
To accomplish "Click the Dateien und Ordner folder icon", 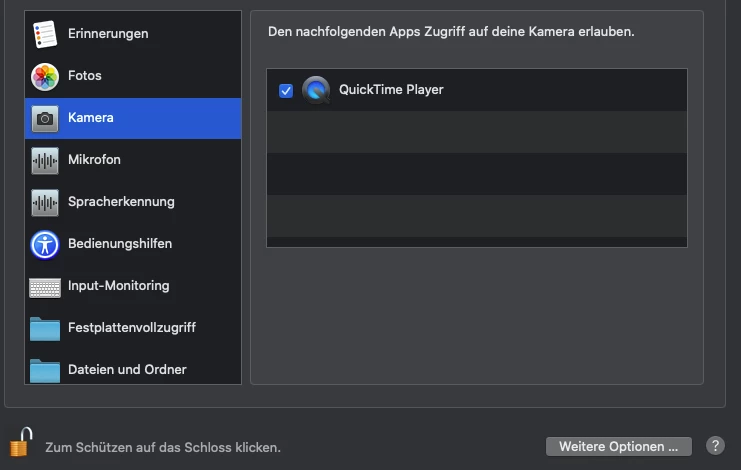I will [45, 371].
